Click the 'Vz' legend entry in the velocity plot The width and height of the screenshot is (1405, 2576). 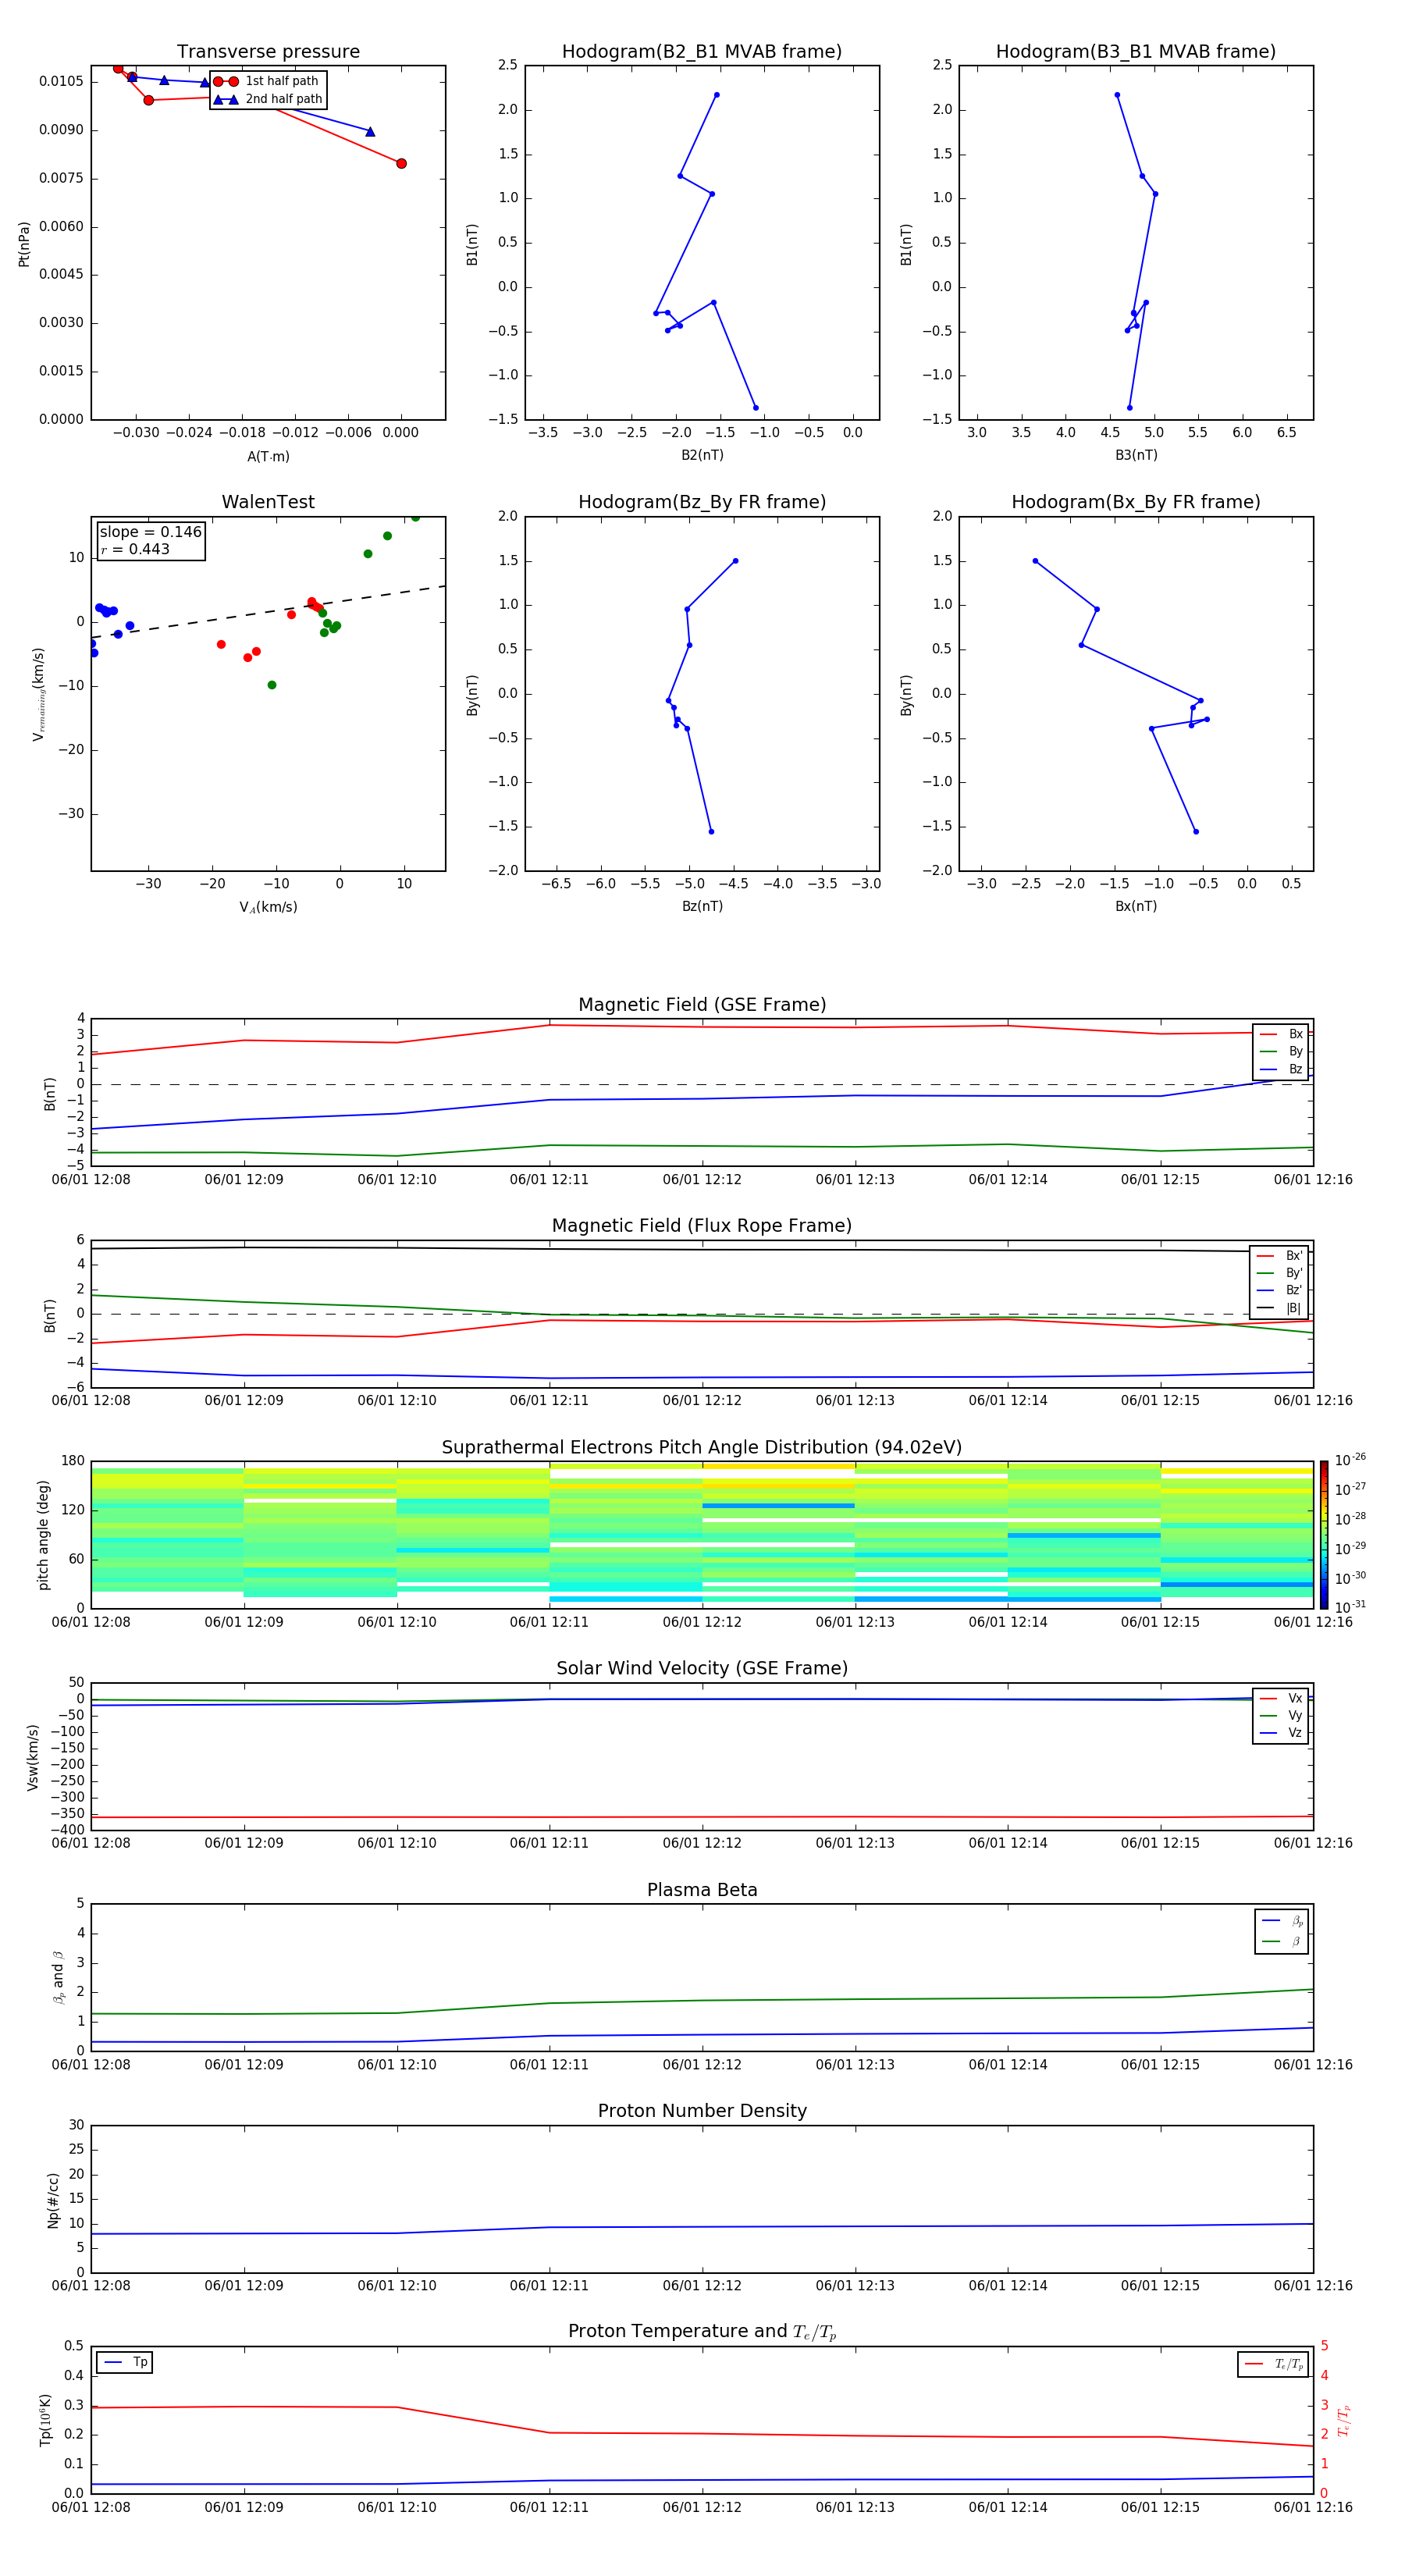click(x=1281, y=1733)
